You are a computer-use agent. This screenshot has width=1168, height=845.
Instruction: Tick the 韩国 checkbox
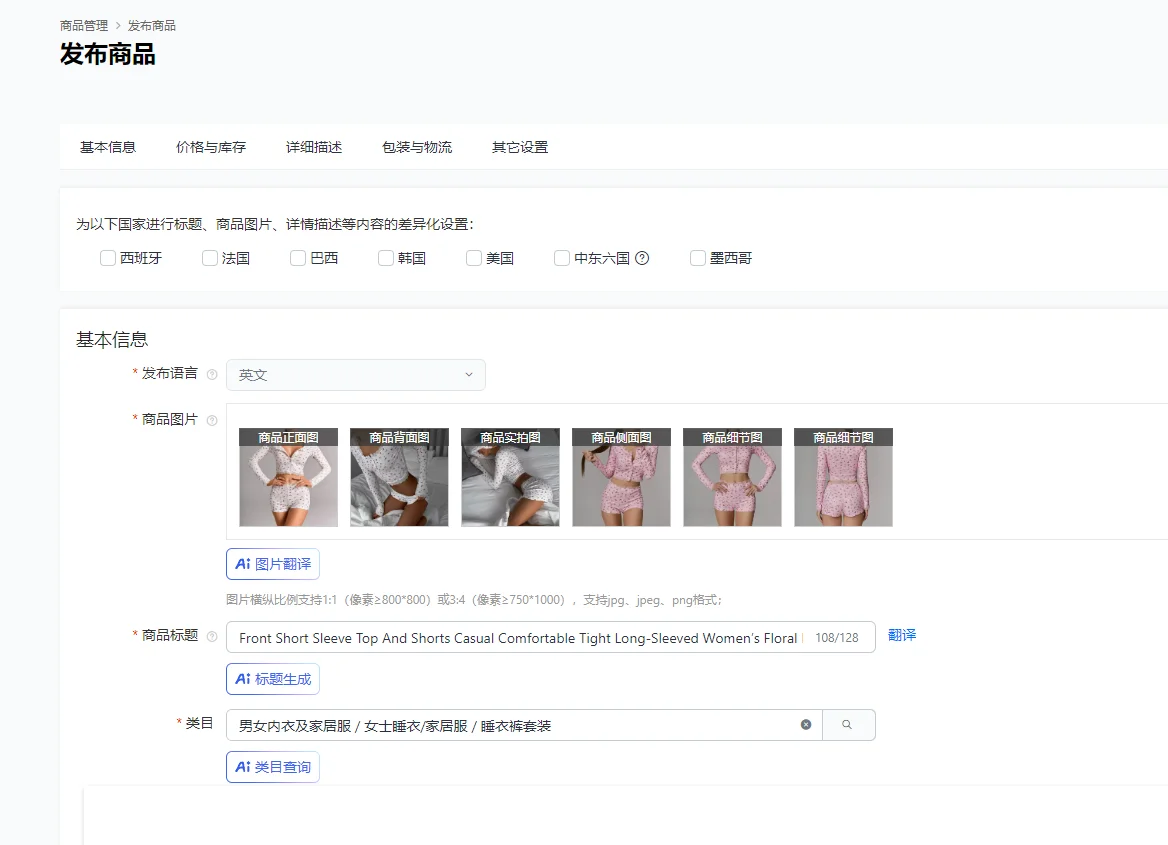[386, 258]
